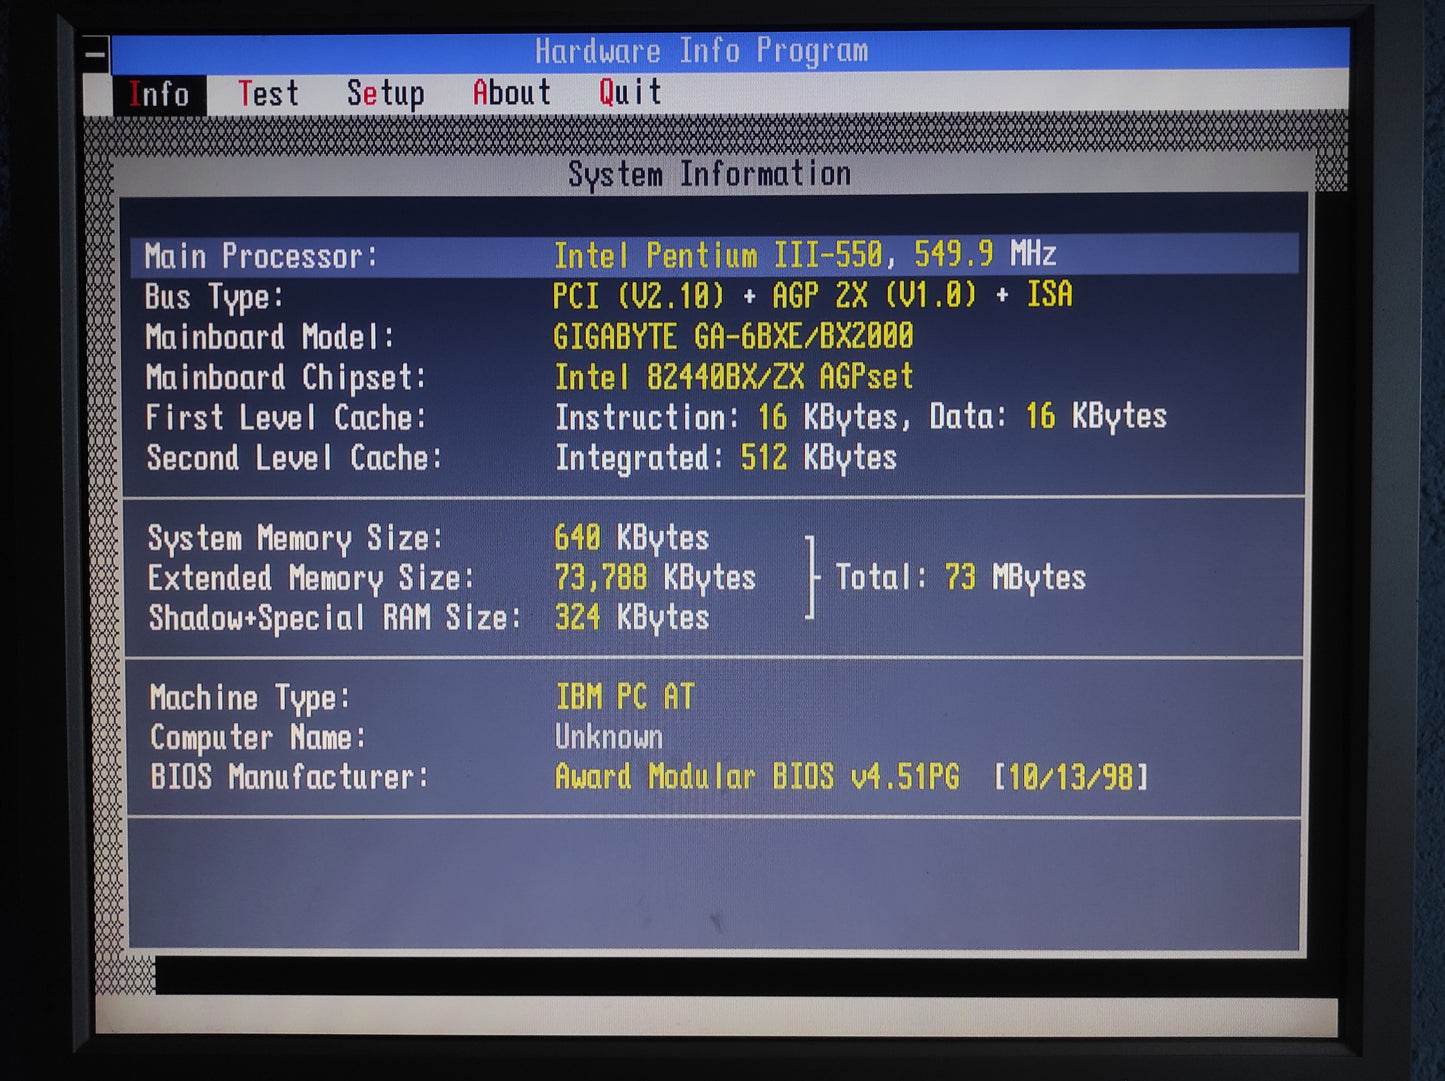The width and height of the screenshot is (1445, 1081).
Task: Click the BIOS date [10/13/98]
Action: (1071, 777)
